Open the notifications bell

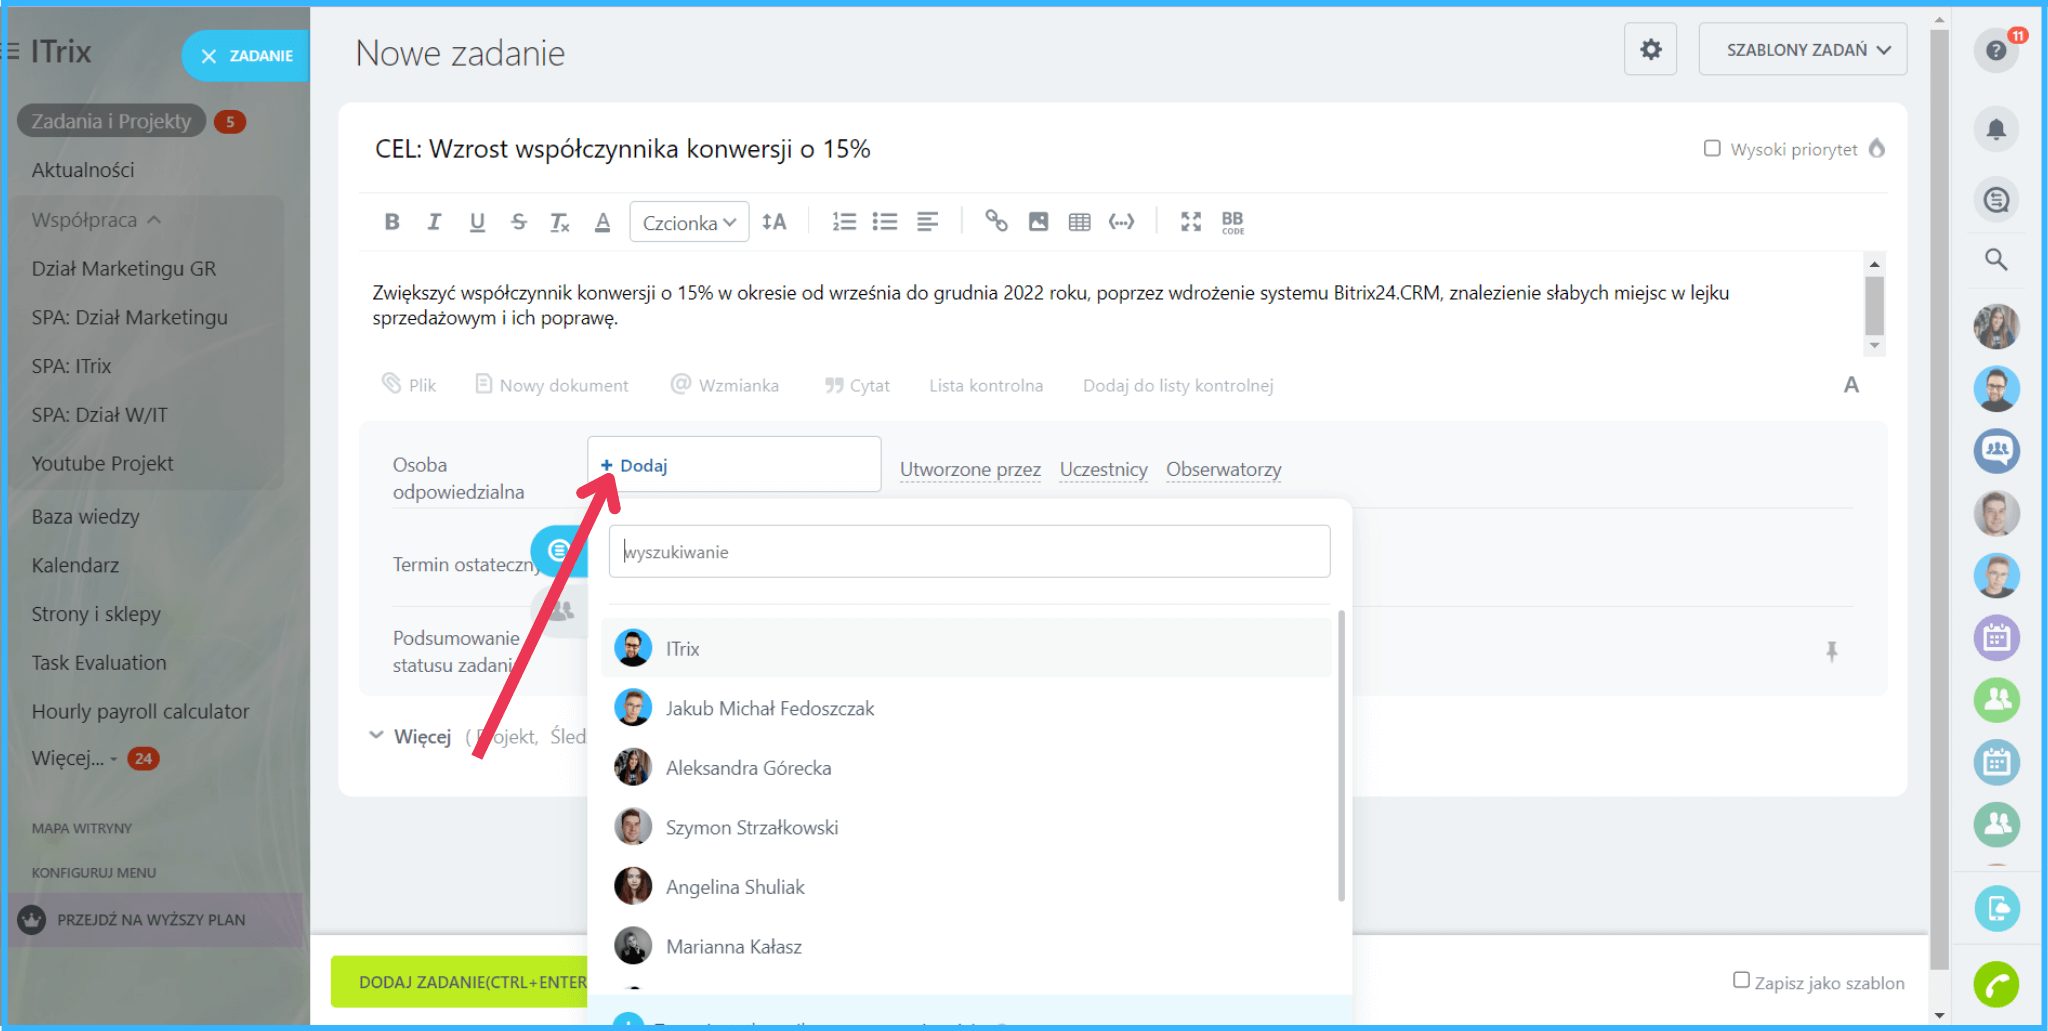click(1996, 129)
